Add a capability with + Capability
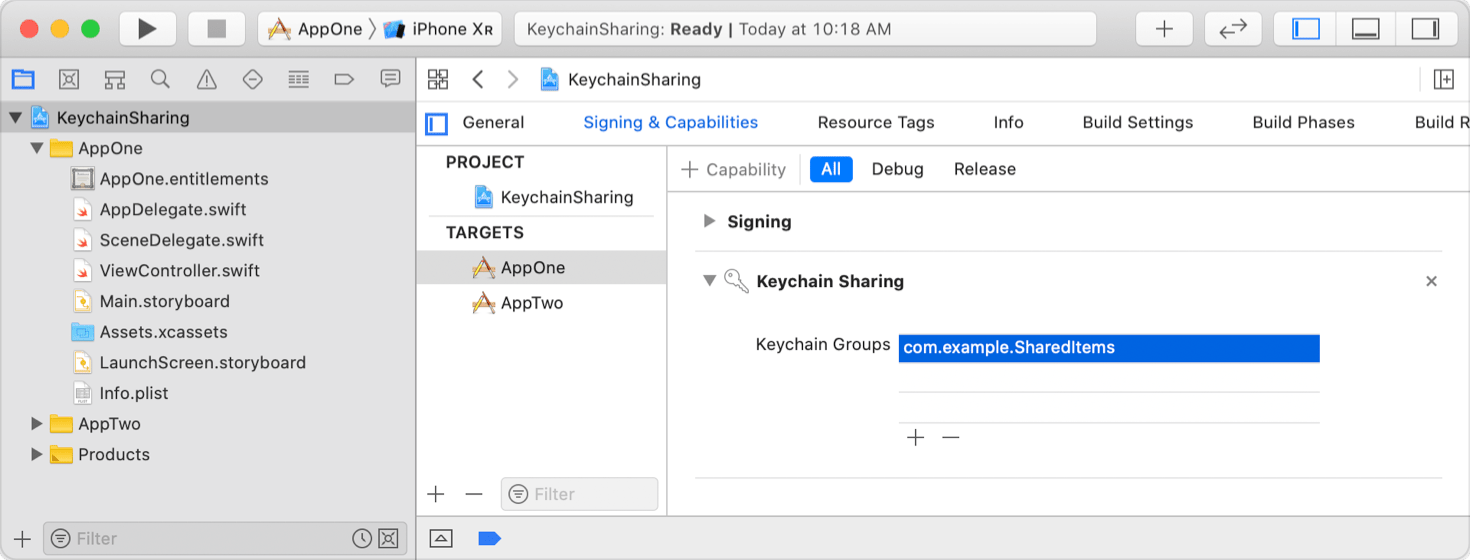This screenshot has height=560, width=1470. [734, 169]
